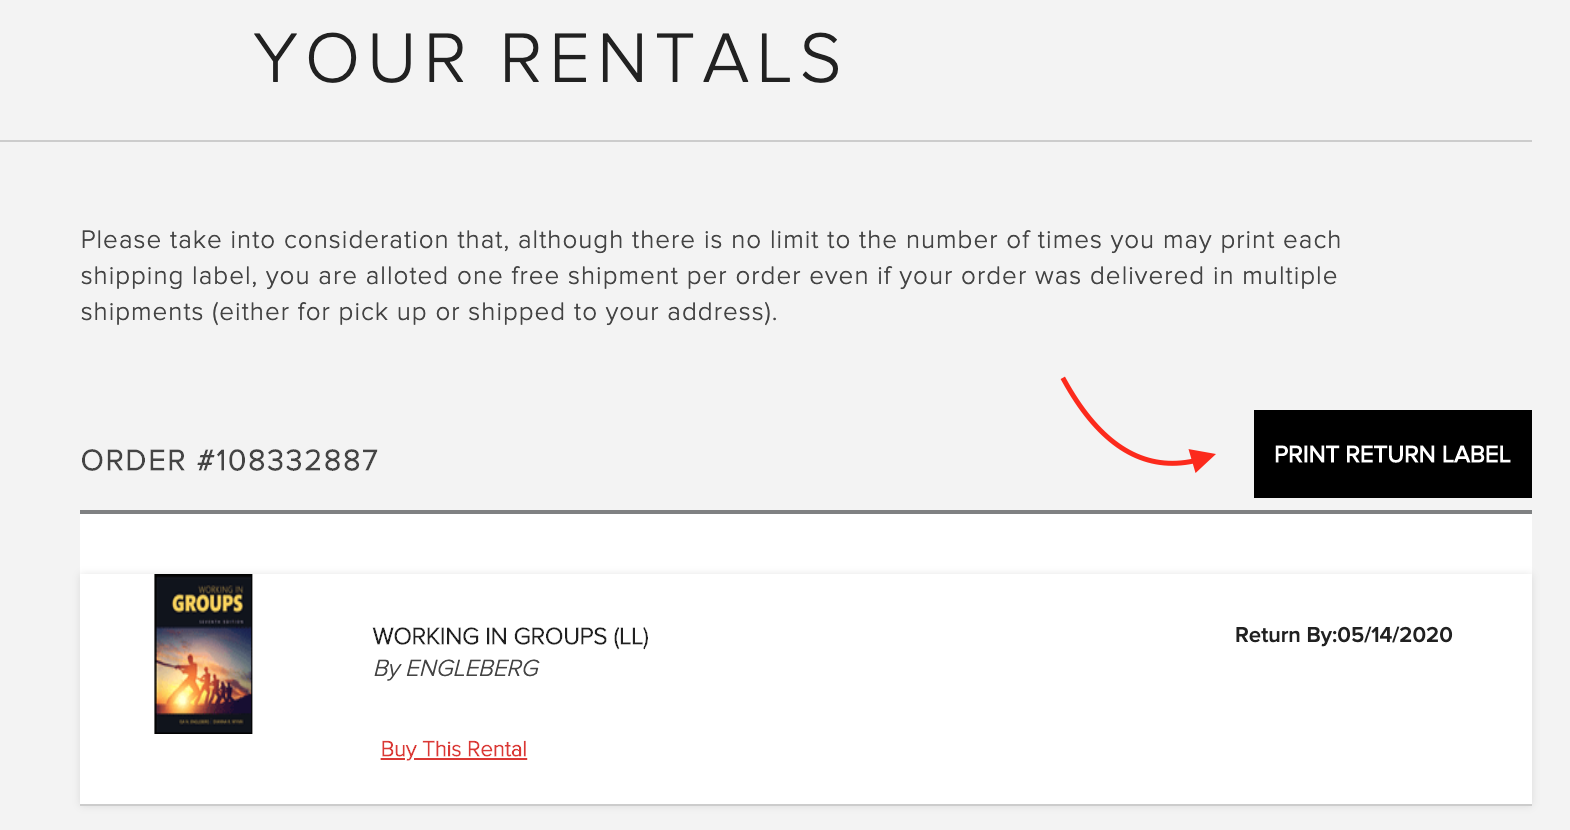Screen dimensions: 1570x830
Task: Click the line starting "shipping label, you are alloted"
Action: [708, 276]
